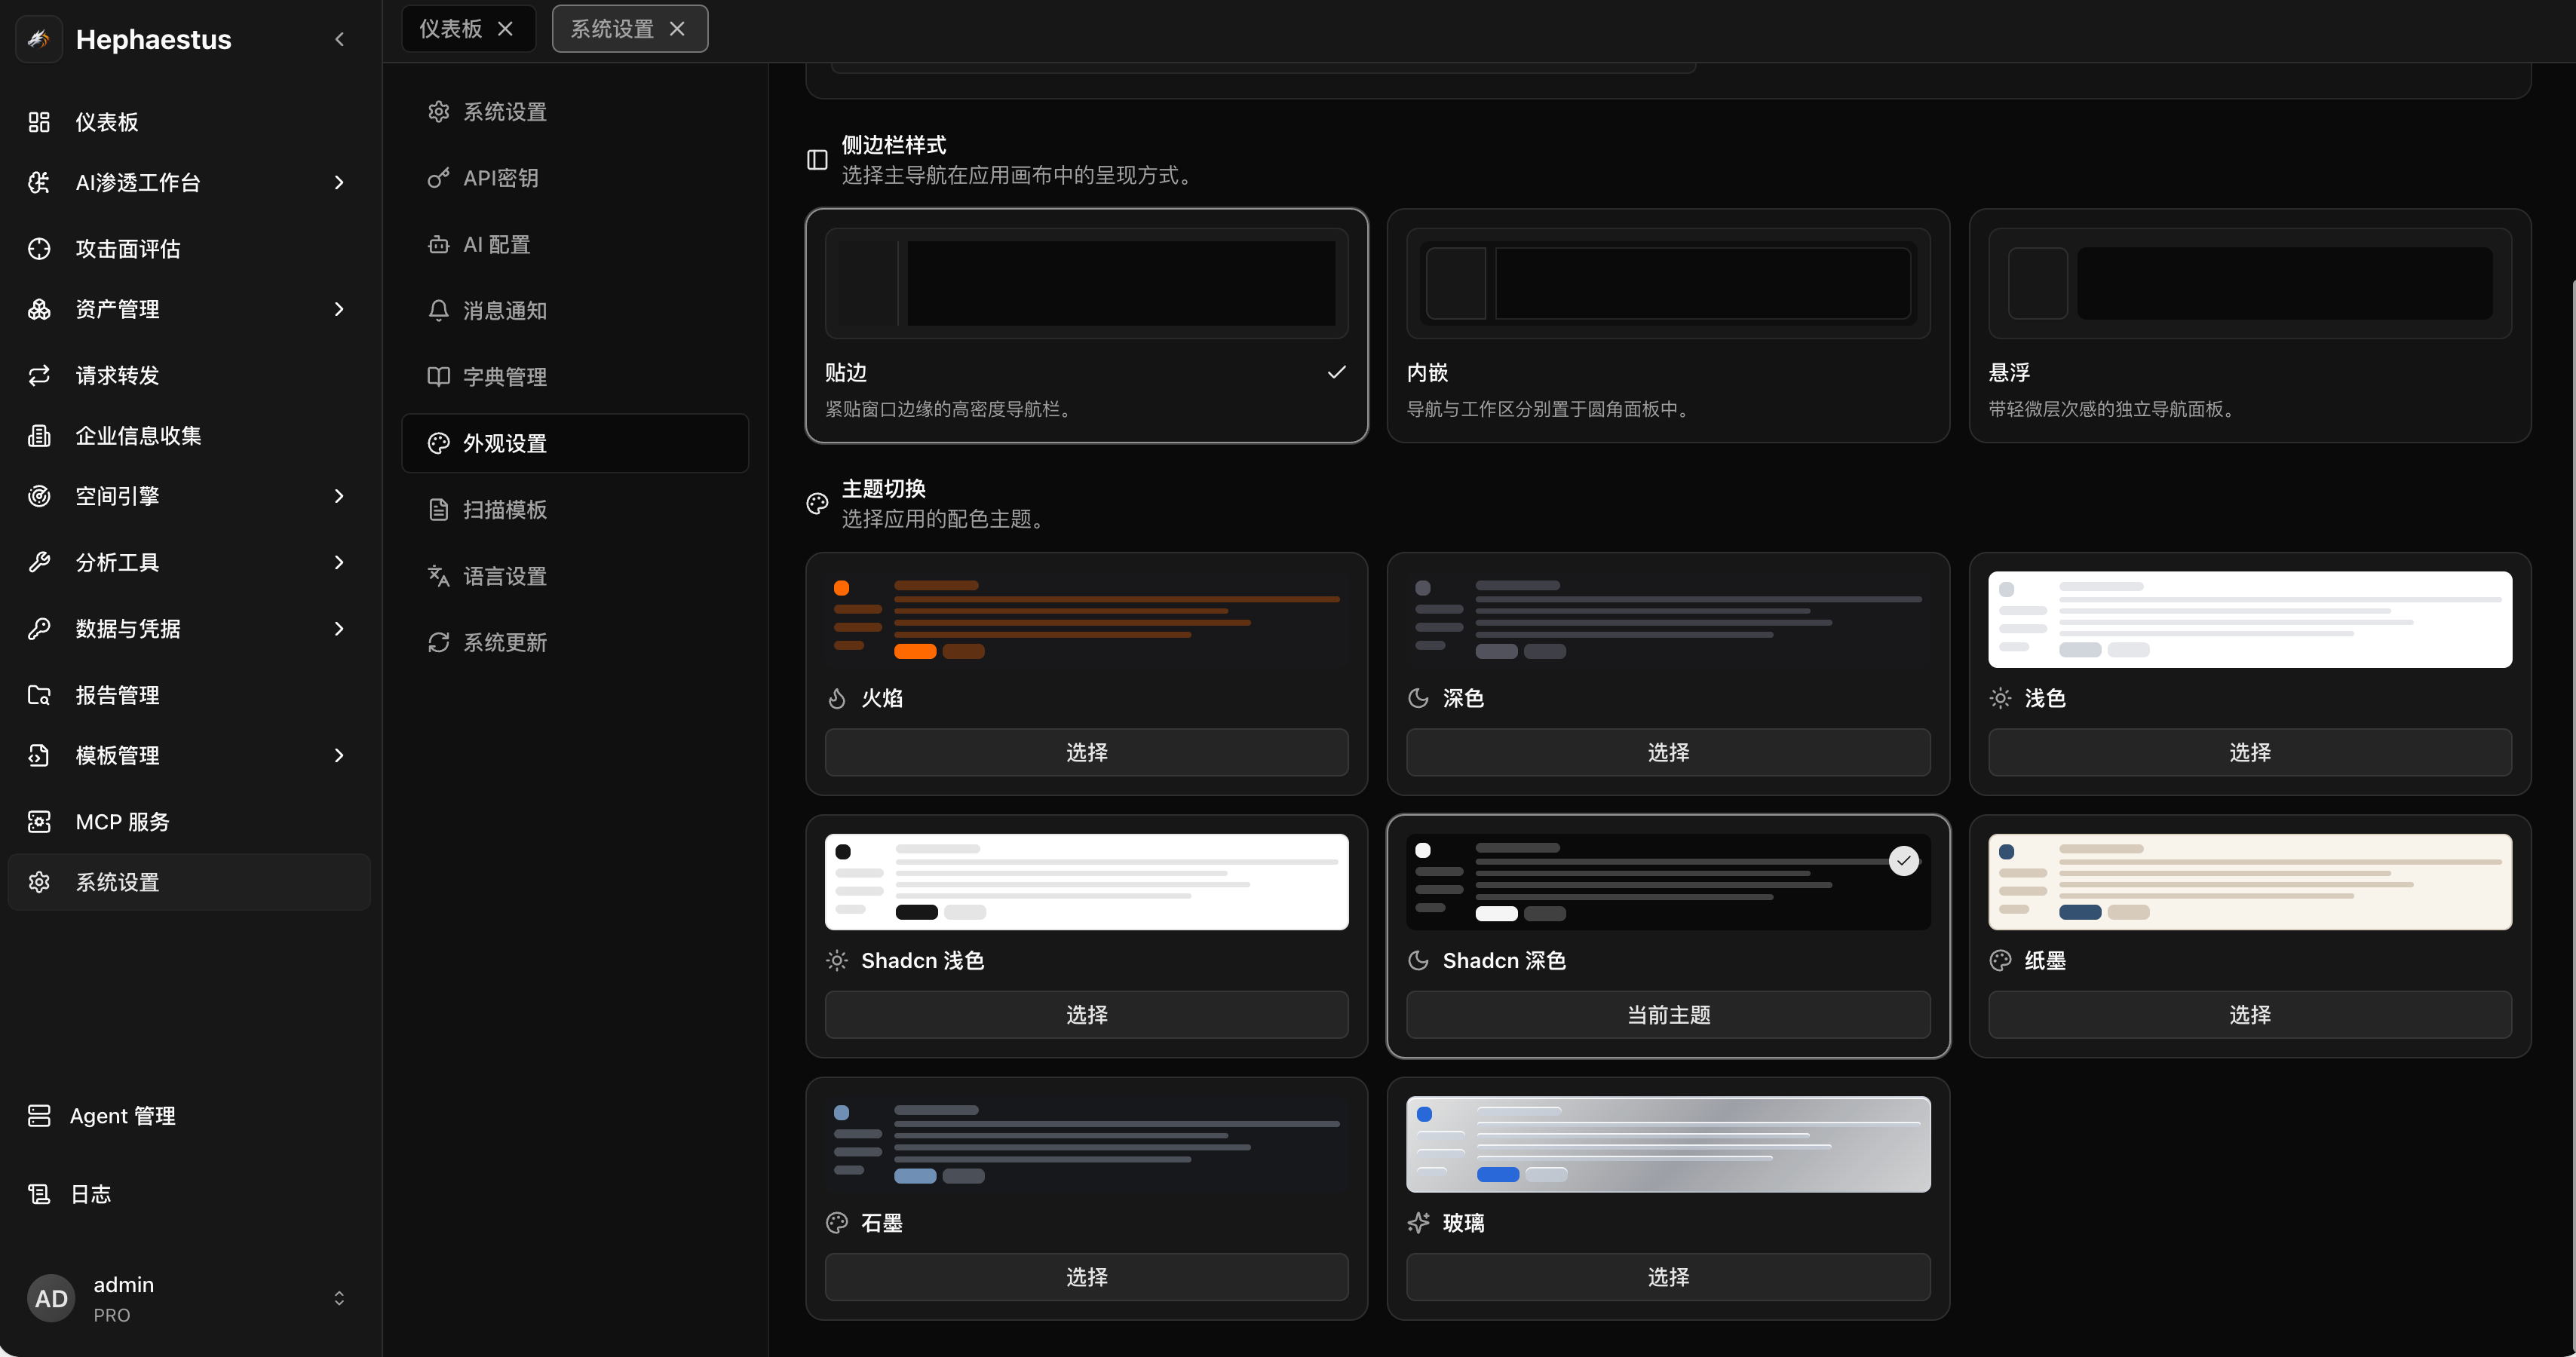Click the 消息通知 bell icon

[438, 311]
